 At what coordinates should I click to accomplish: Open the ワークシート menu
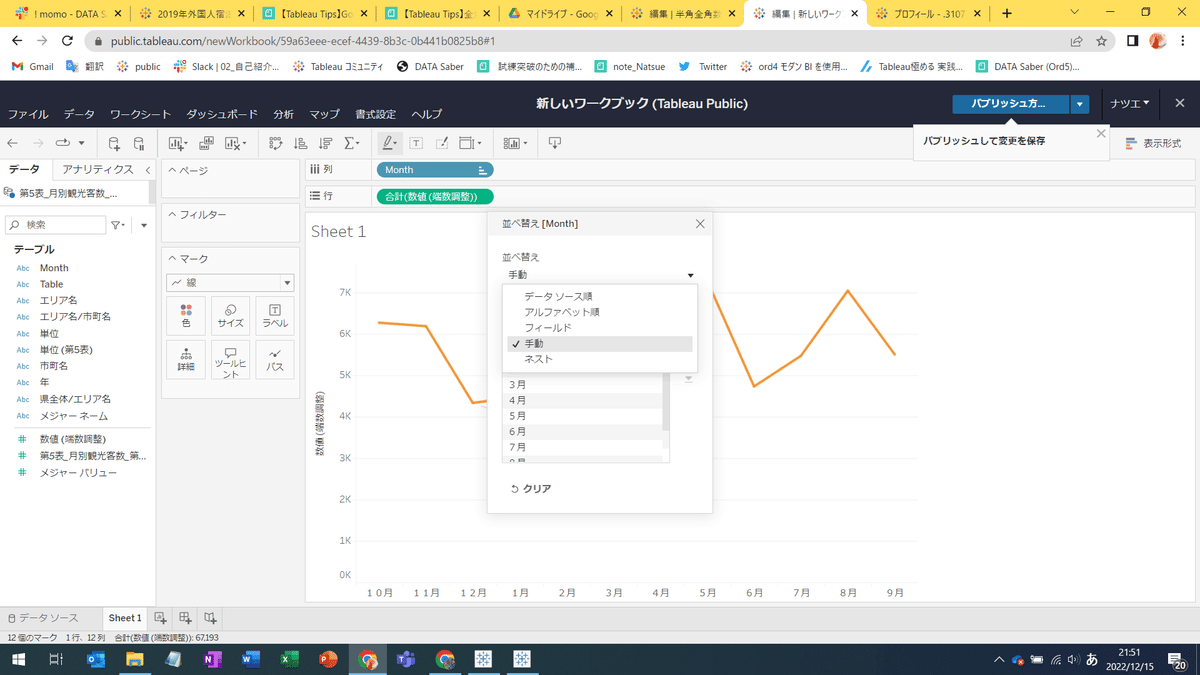pos(140,114)
